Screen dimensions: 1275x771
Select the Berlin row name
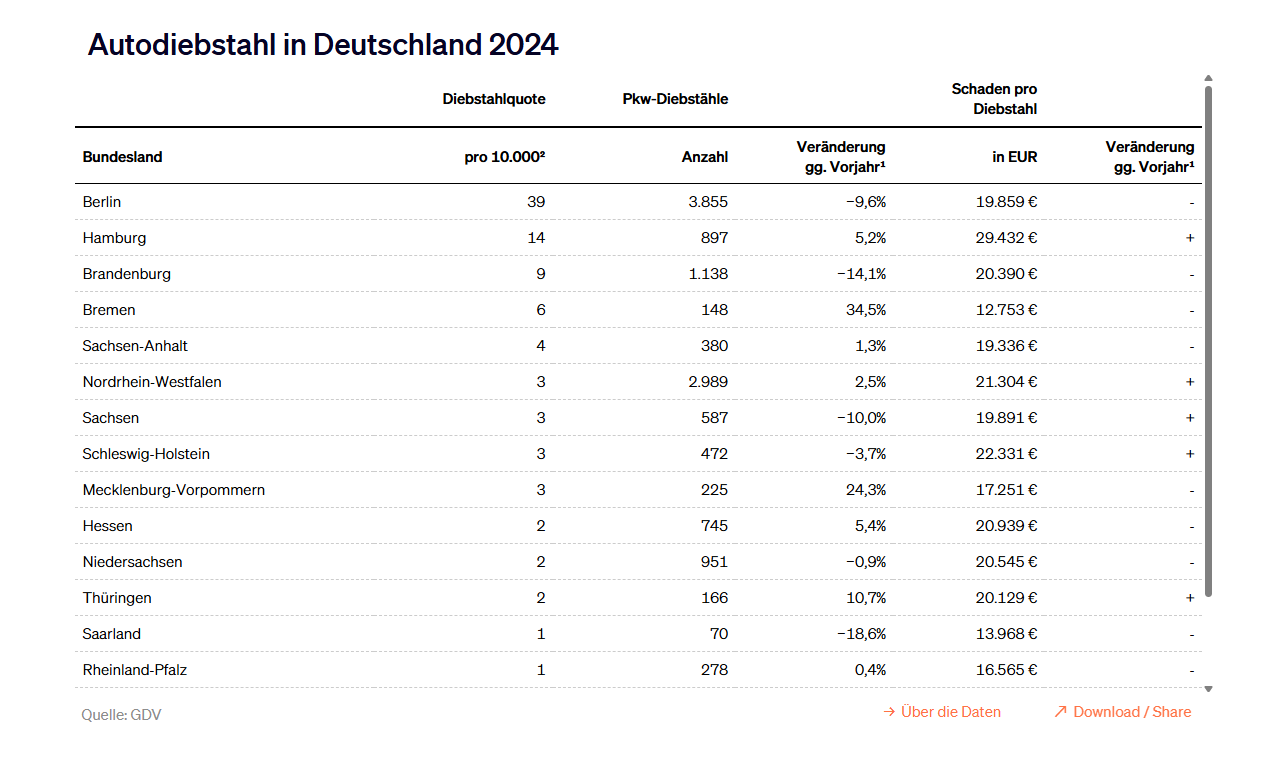pyautogui.click(x=102, y=202)
